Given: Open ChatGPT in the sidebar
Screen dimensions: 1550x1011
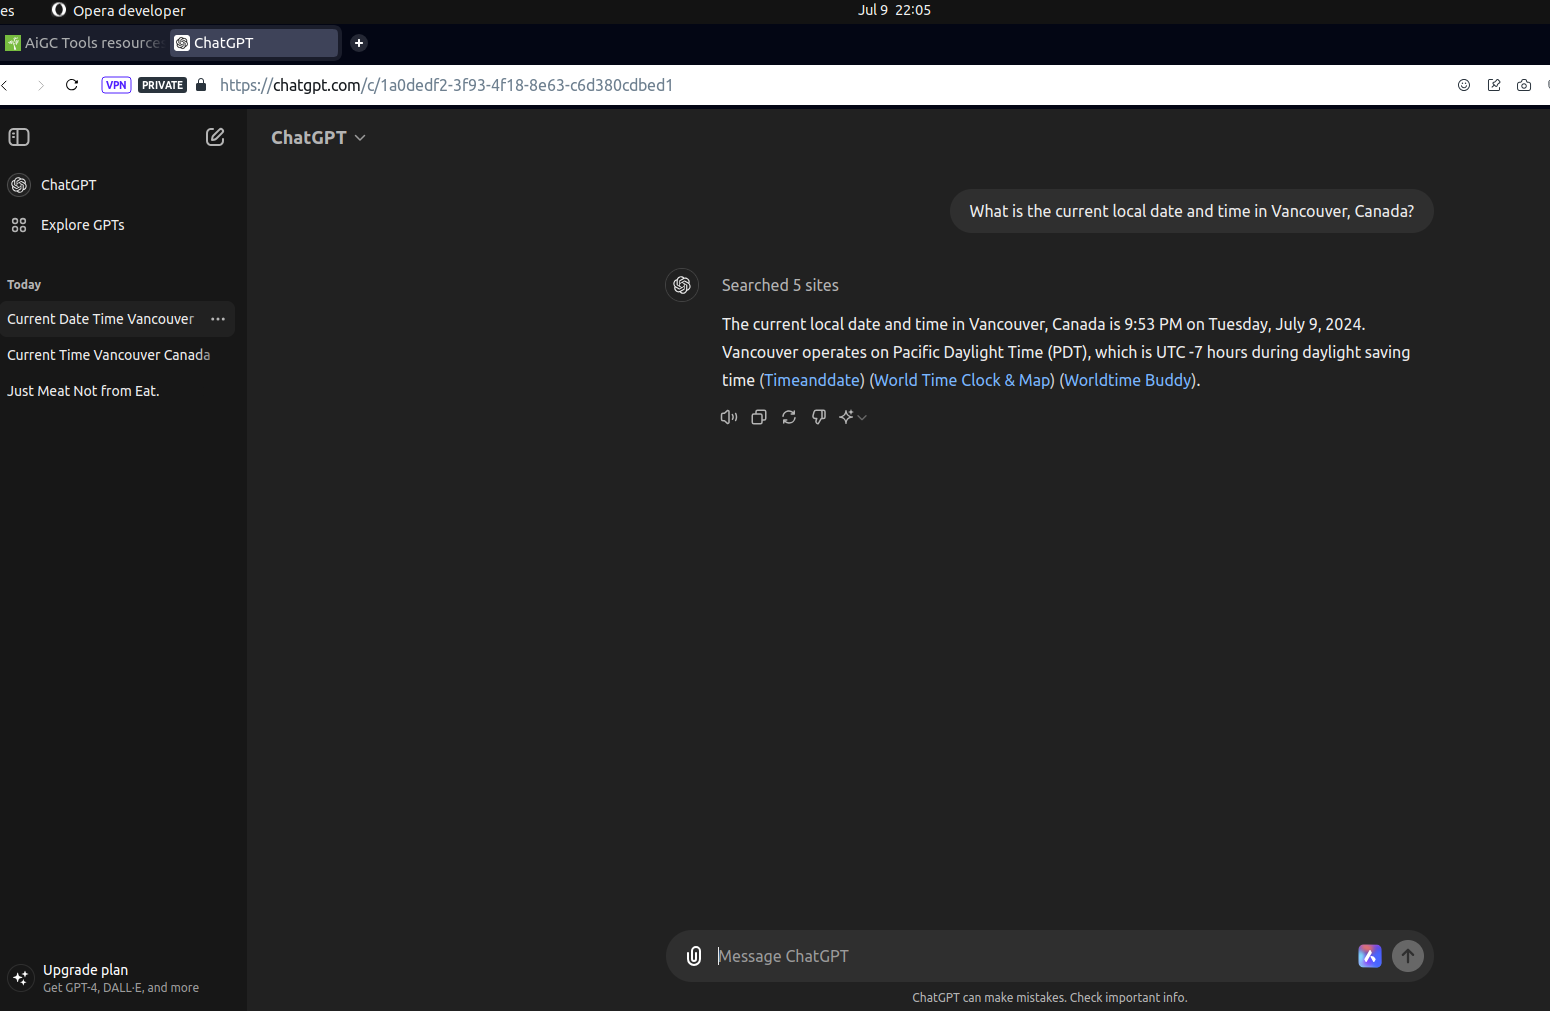Looking at the screenshot, I should [68, 185].
